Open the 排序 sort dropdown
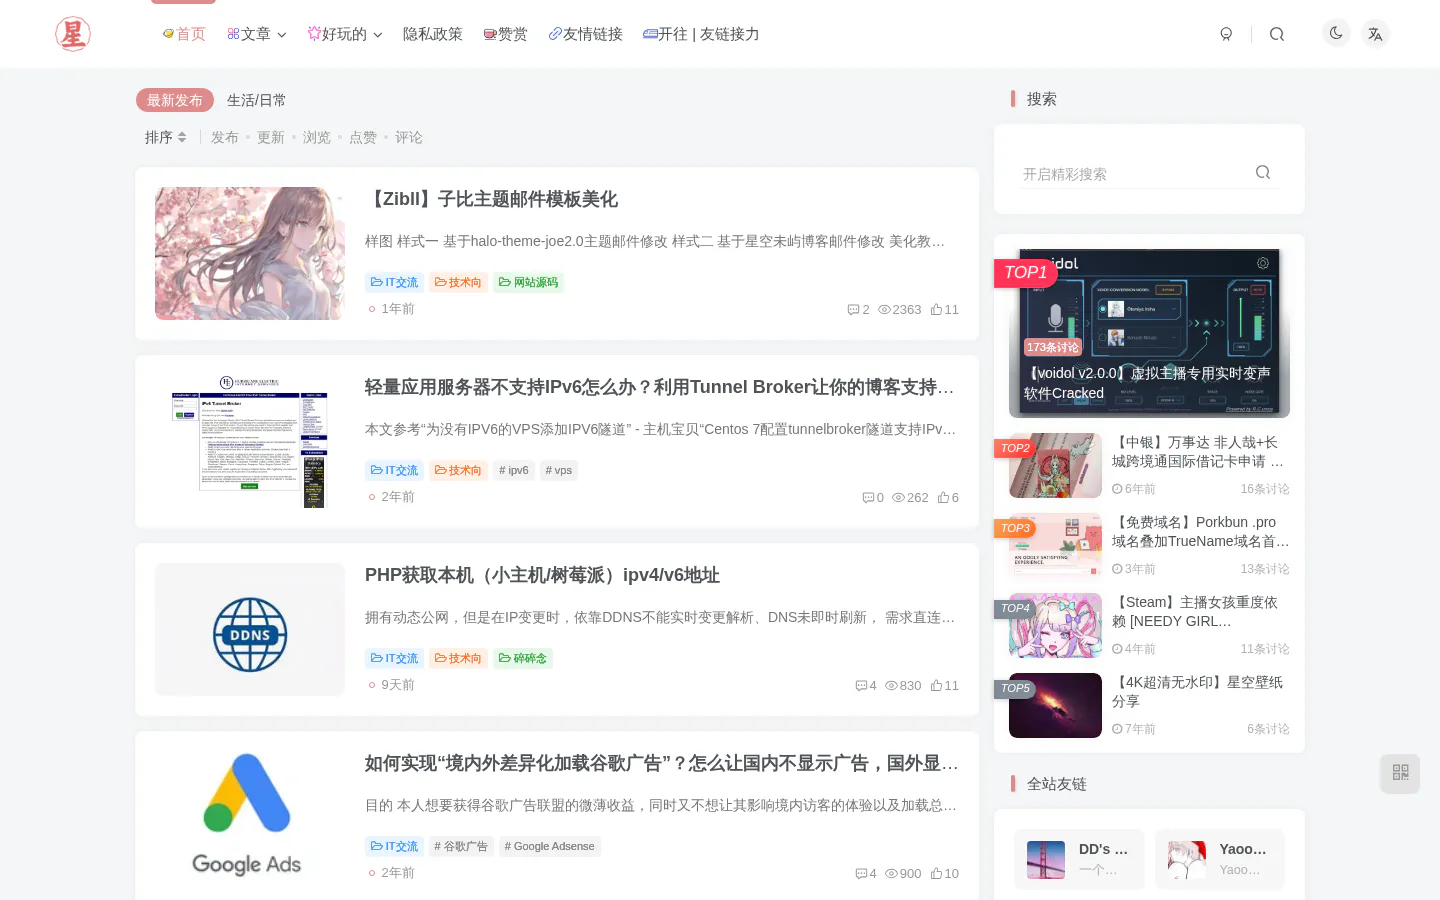This screenshot has width=1440, height=900. pos(166,137)
